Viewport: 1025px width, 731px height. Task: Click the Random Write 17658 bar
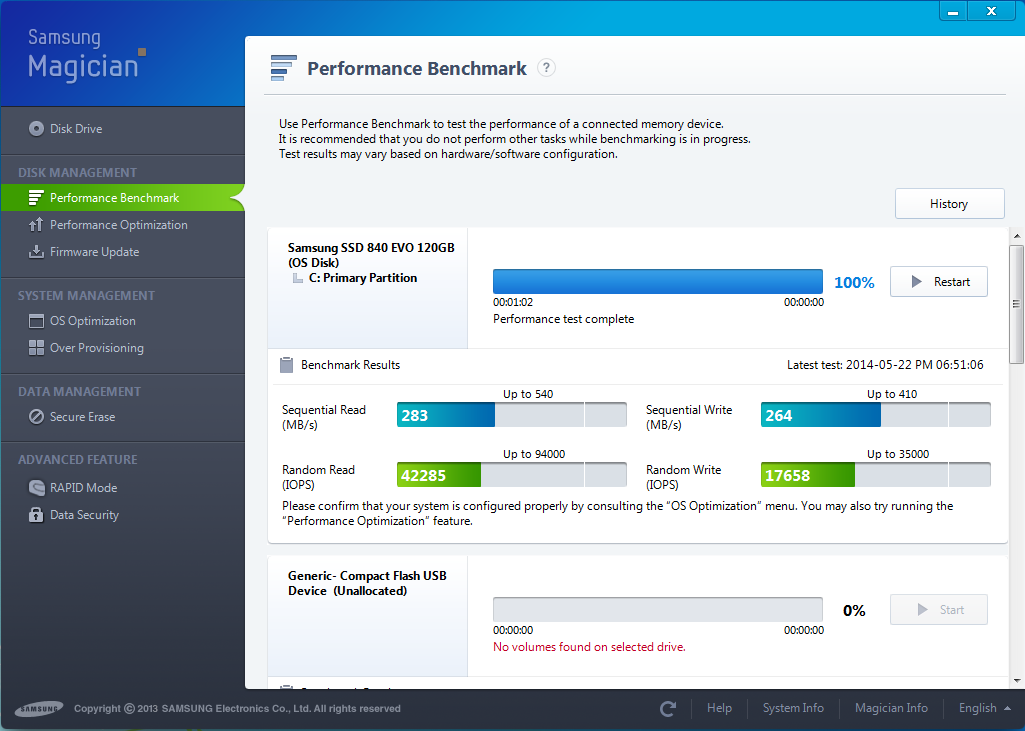[876, 475]
